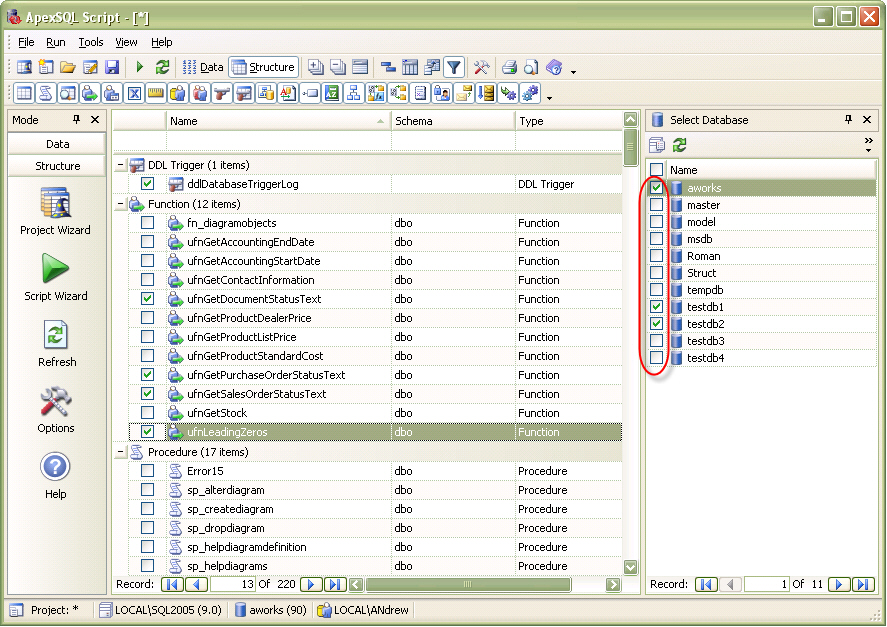Select the testdb4 database row

[761, 358]
